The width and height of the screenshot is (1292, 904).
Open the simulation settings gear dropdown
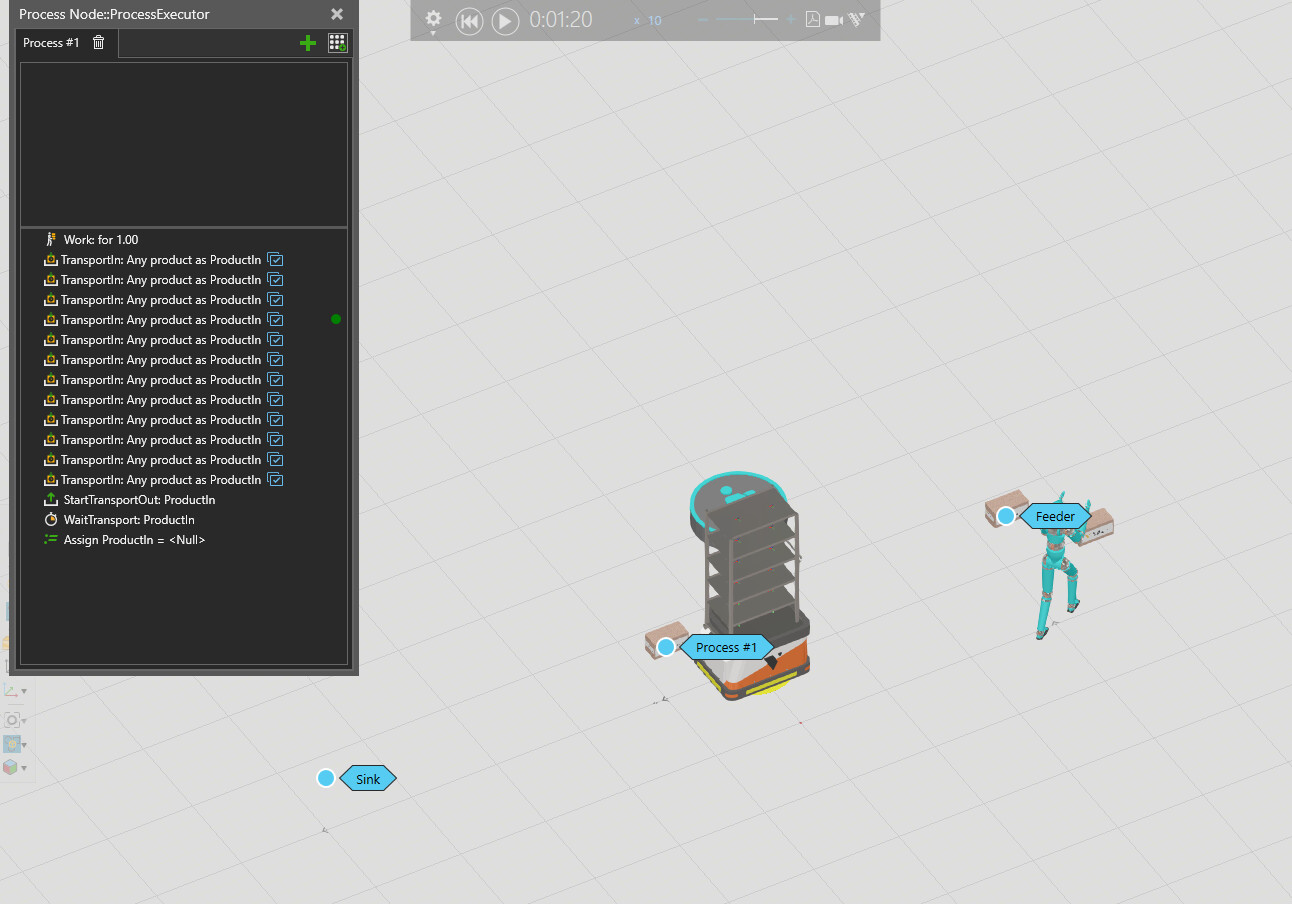point(433,20)
